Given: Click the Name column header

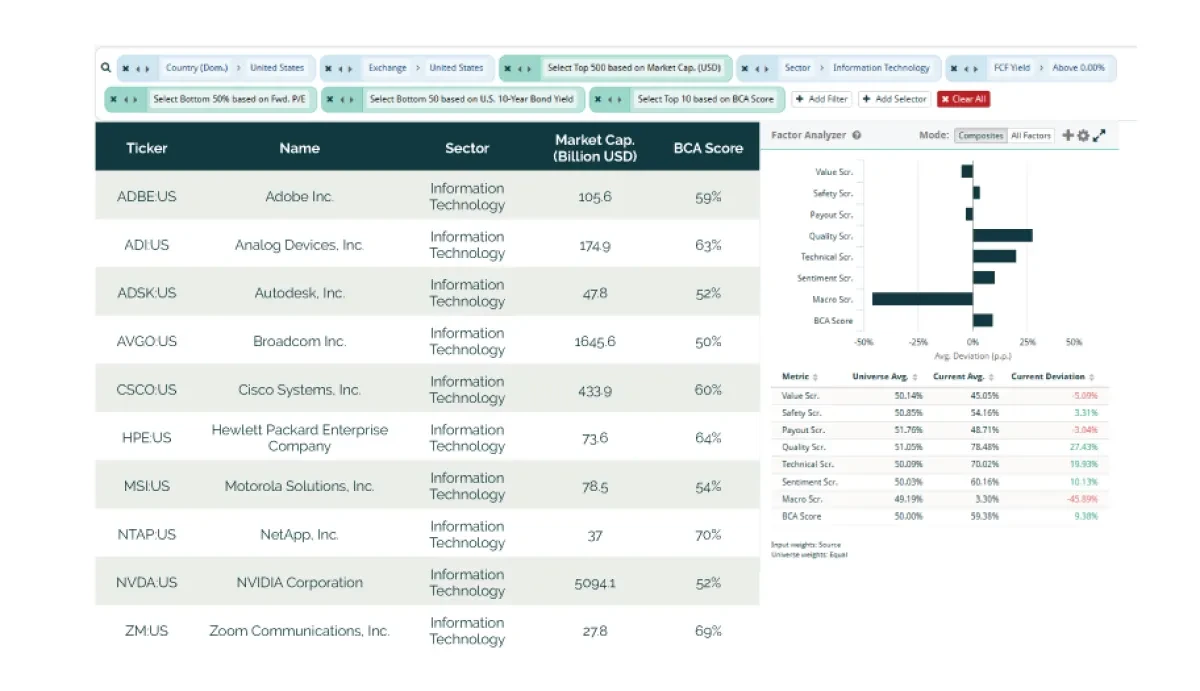Looking at the screenshot, I should tap(299, 148).
